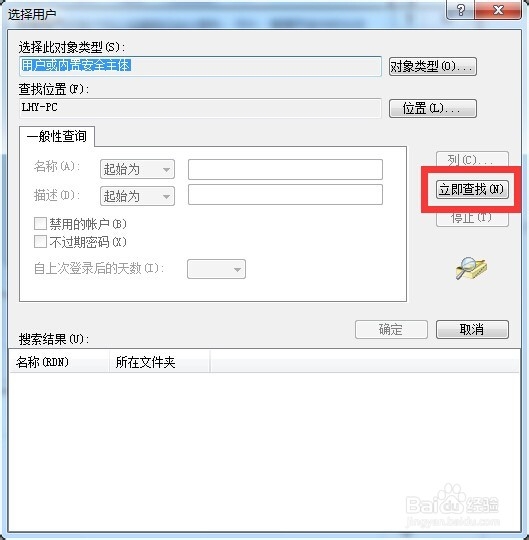The height and width of the screenshot is (540, 529).
Task: Click the 确定 button
Action: pyautogui.click(x=391, y=330)
